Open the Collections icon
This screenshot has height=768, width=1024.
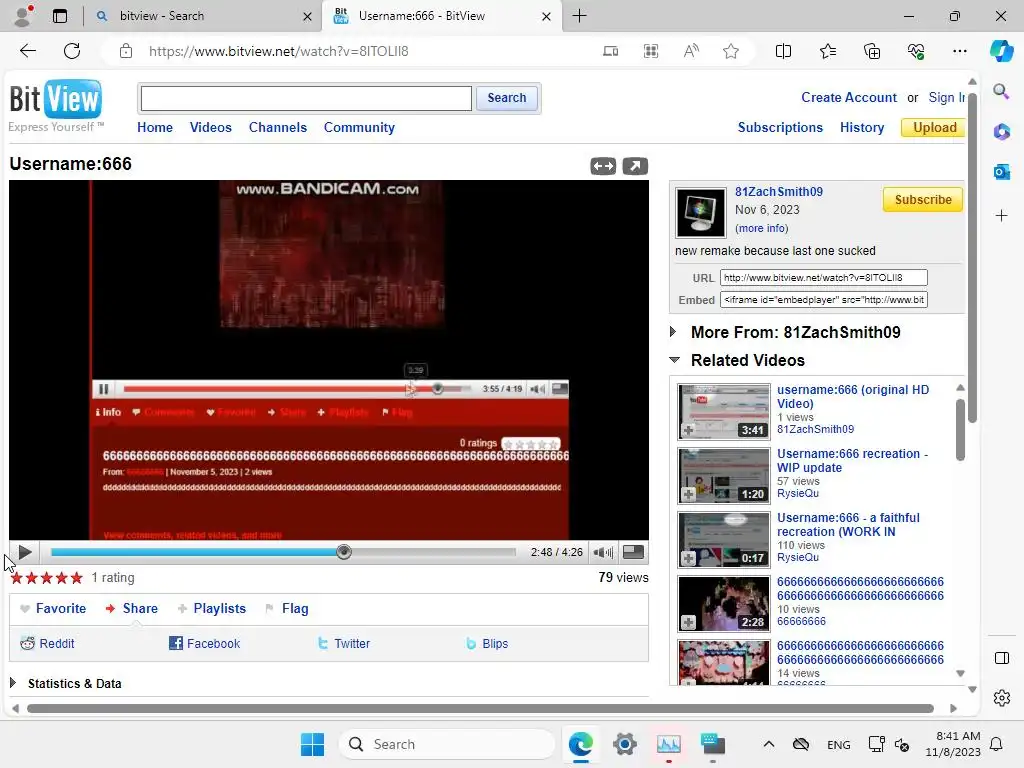point(872,51)
